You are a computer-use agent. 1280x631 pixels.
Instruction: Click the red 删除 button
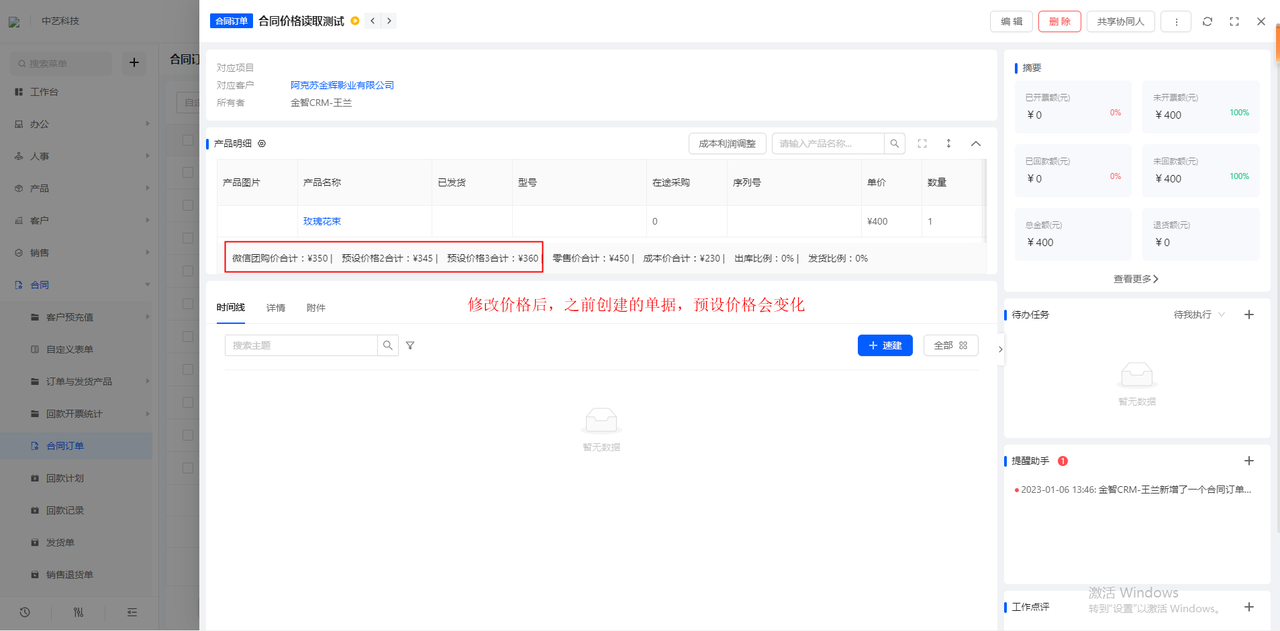1060,21
